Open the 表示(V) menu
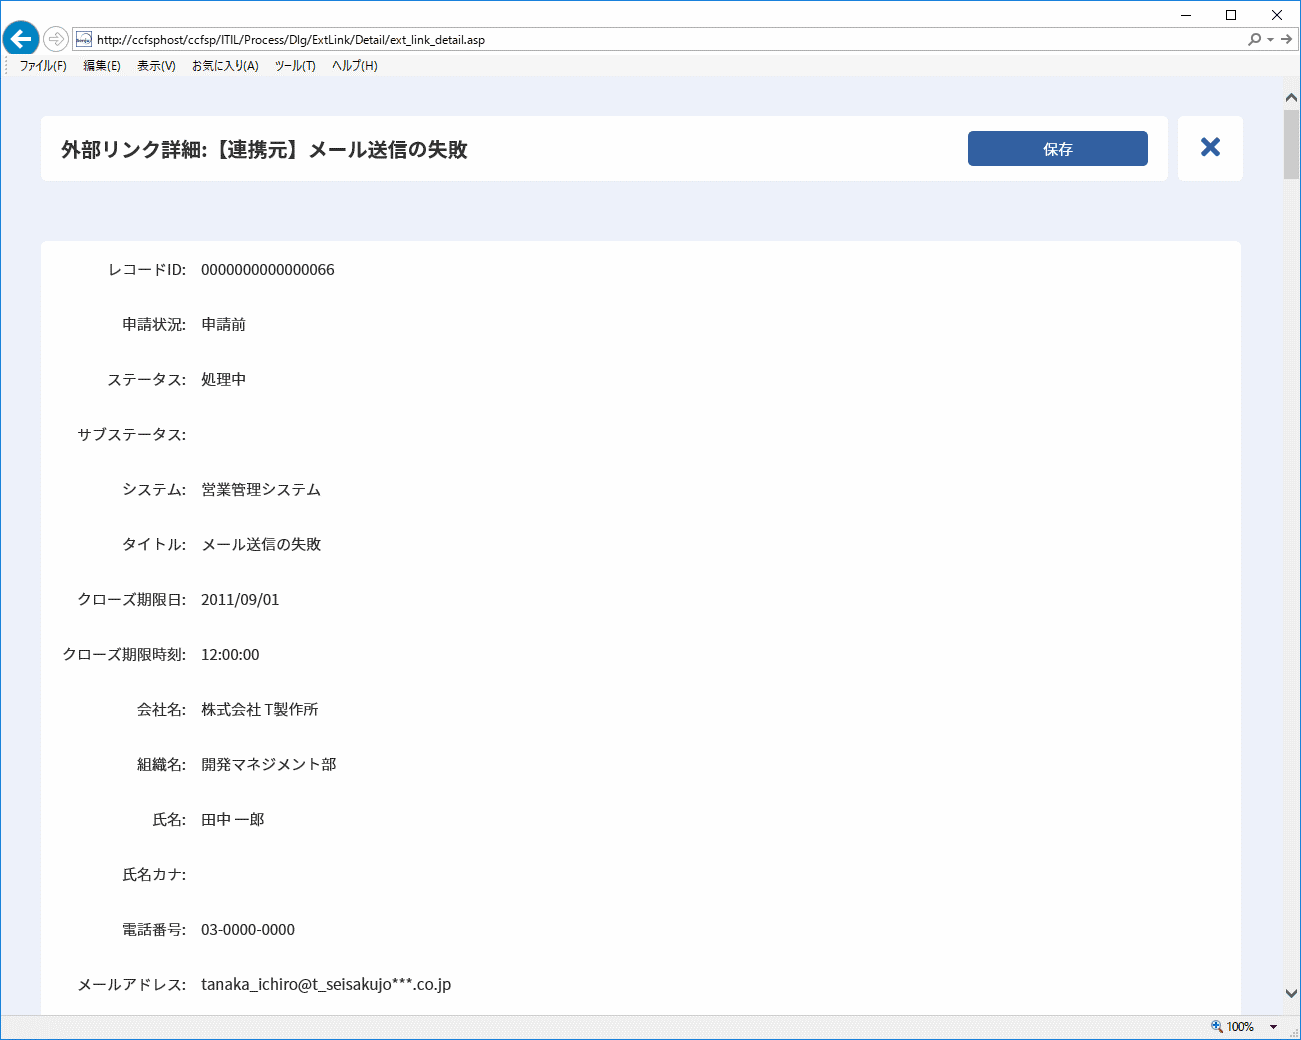This screenshot has width=1301, height=1040. tap(156, 66)
